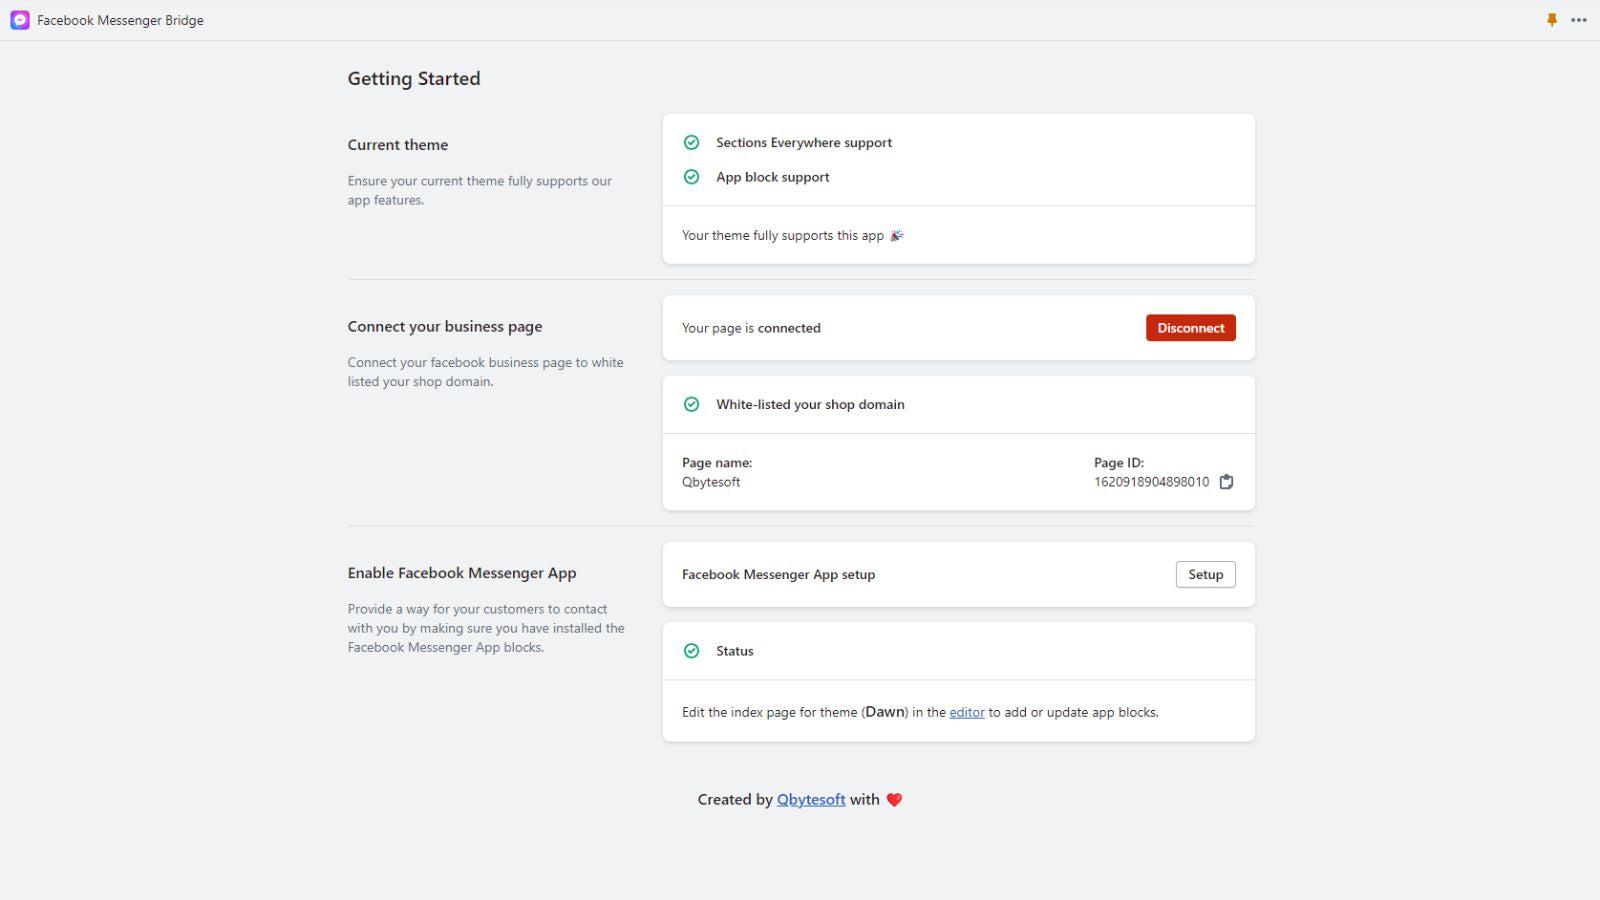Click the party popper emoji after theme support message
This screenshot has height=900, width=1600.
895,235
